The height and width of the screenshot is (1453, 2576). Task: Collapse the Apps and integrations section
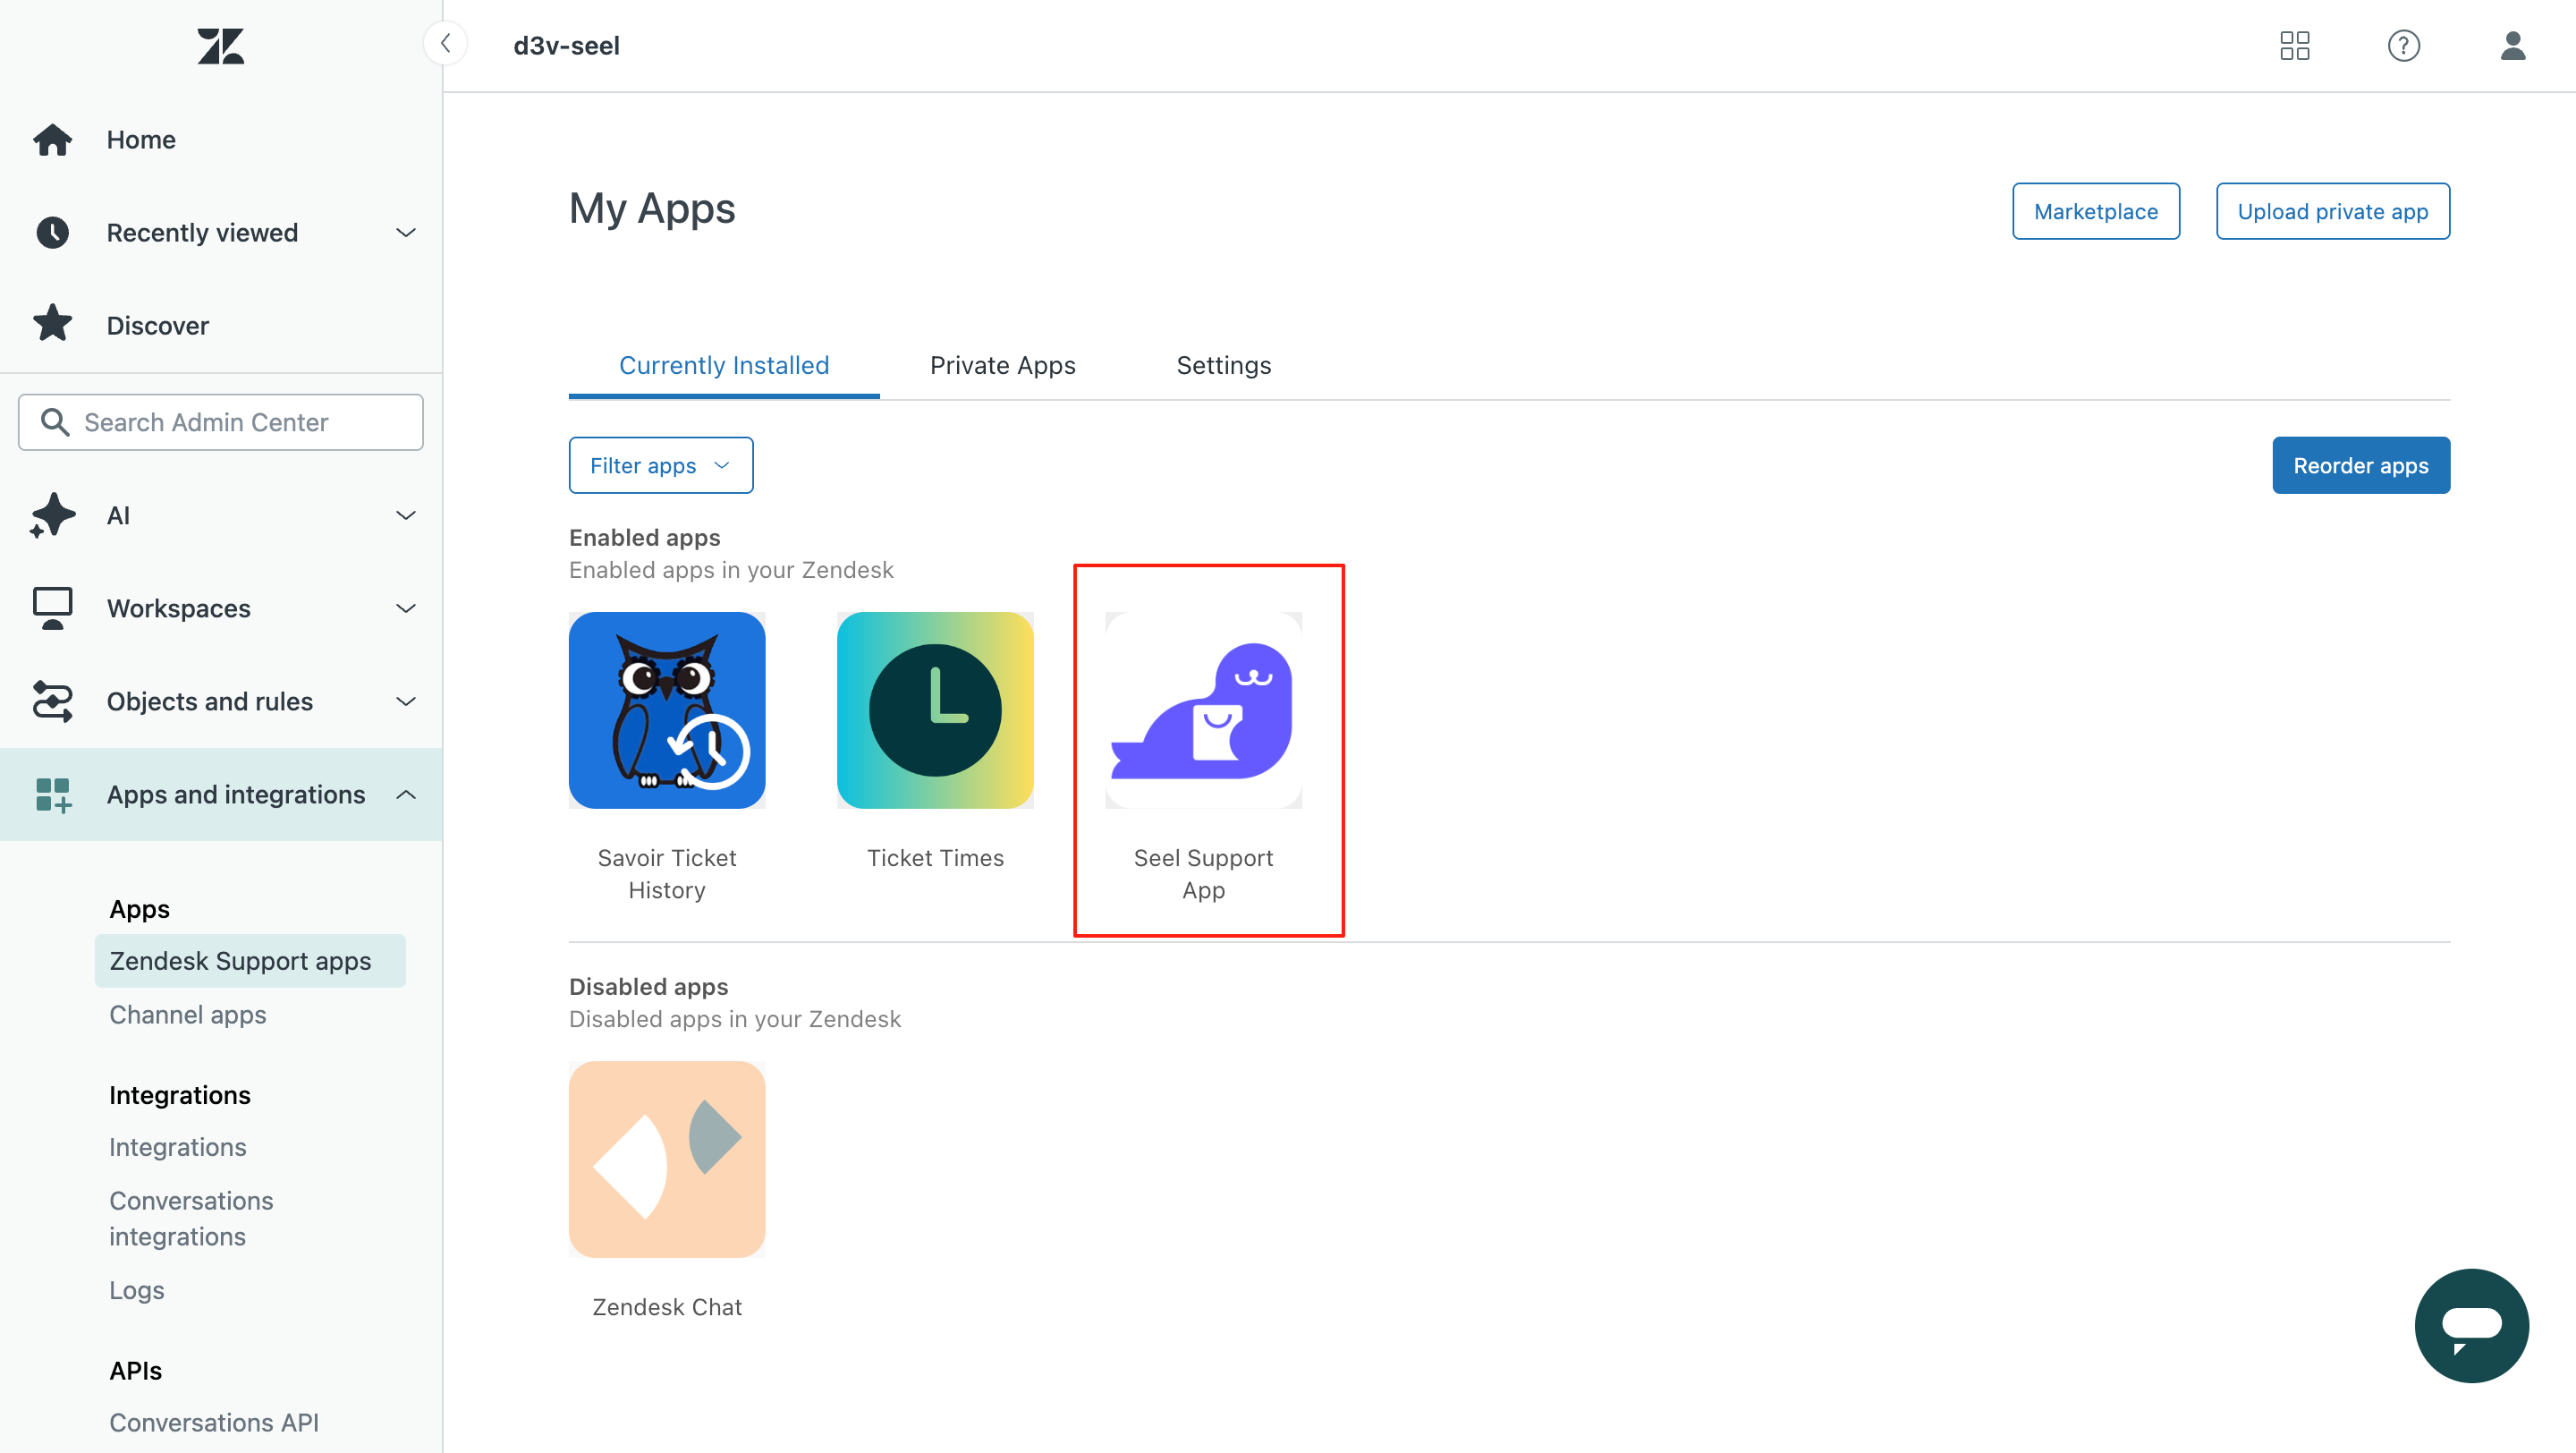(405, 795)
